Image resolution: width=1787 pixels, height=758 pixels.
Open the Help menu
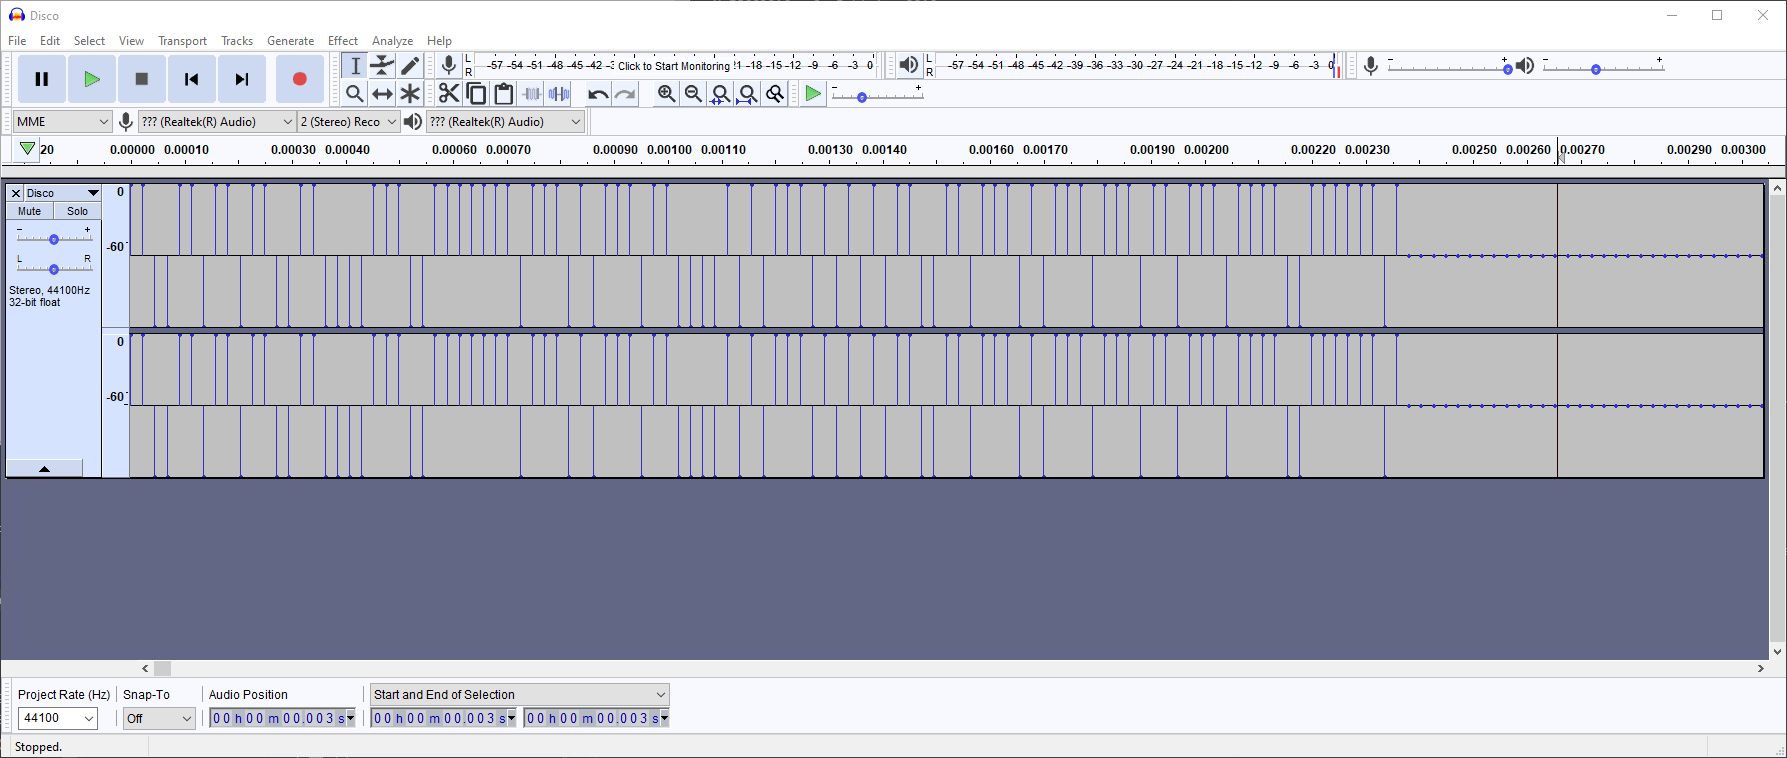click(440, 41)
